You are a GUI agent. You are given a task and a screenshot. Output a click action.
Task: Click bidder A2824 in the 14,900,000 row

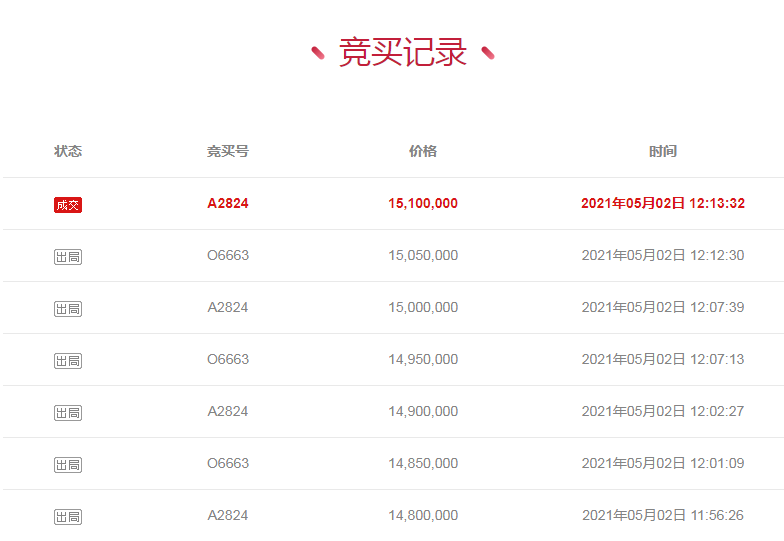pos(228,412)
